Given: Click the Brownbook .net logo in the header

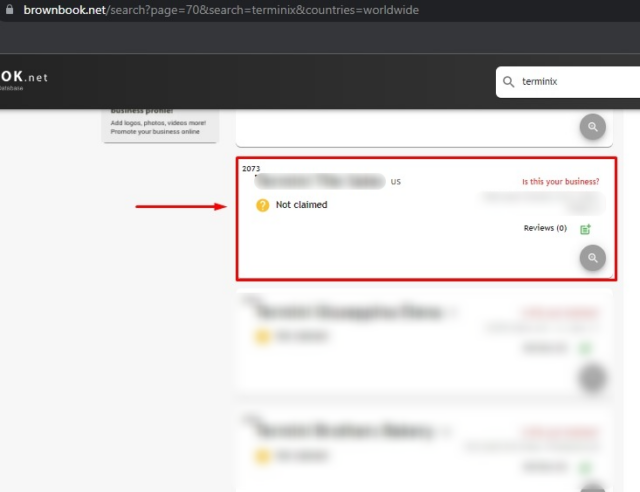Looking at the screenshot, I should (x=24, y=78).
